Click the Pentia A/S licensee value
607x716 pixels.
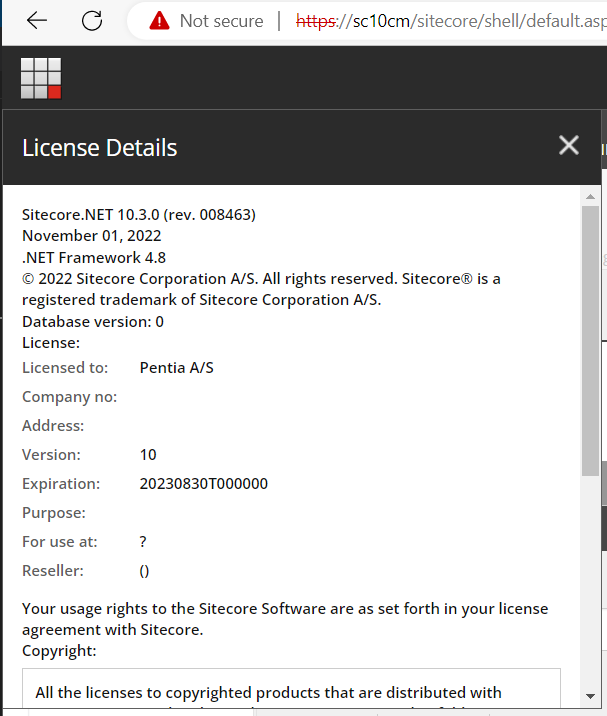point(177,368)
